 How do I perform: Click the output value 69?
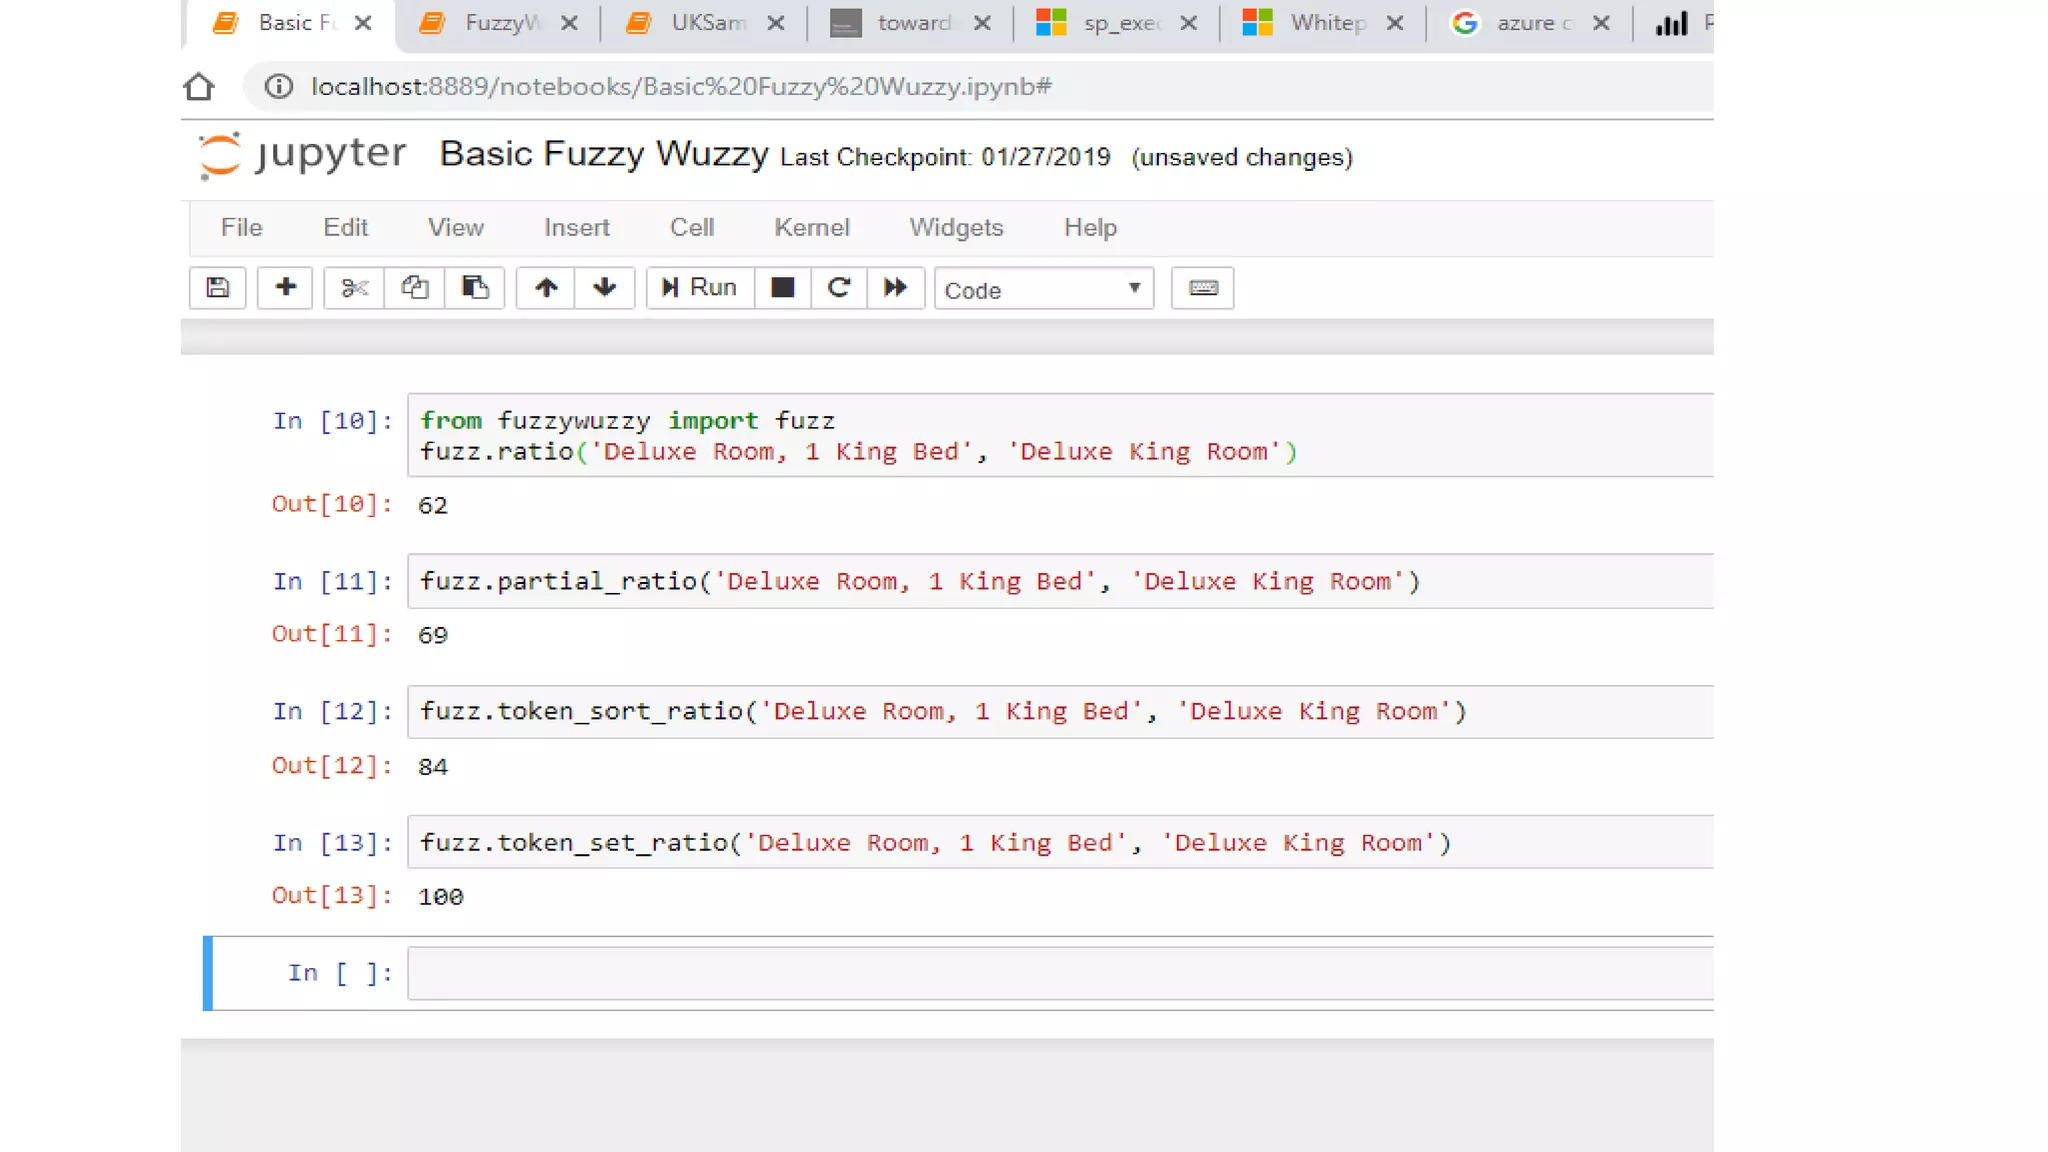433,636
